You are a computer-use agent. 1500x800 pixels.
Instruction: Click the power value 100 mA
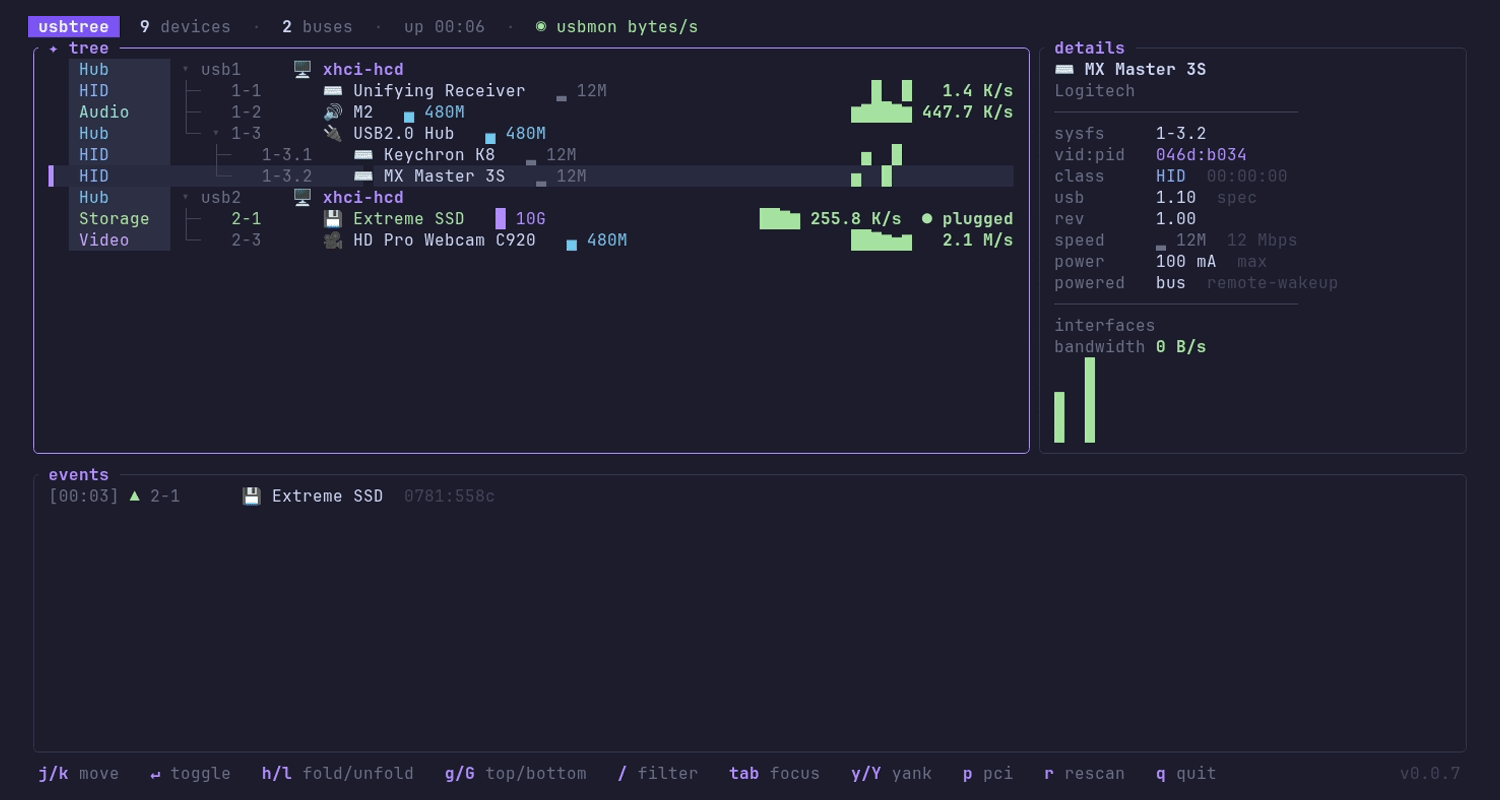[1186, 261]
